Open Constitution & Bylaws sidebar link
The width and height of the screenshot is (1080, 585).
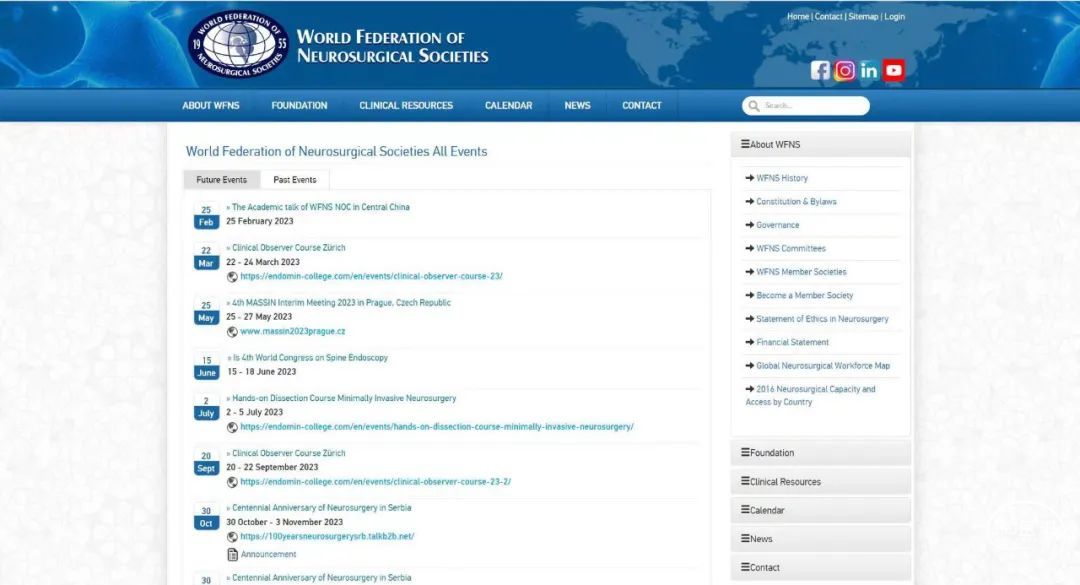(796, 201)
